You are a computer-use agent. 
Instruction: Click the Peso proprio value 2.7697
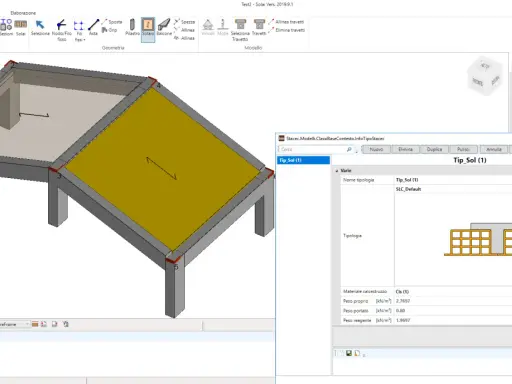(x=403, y=301)
